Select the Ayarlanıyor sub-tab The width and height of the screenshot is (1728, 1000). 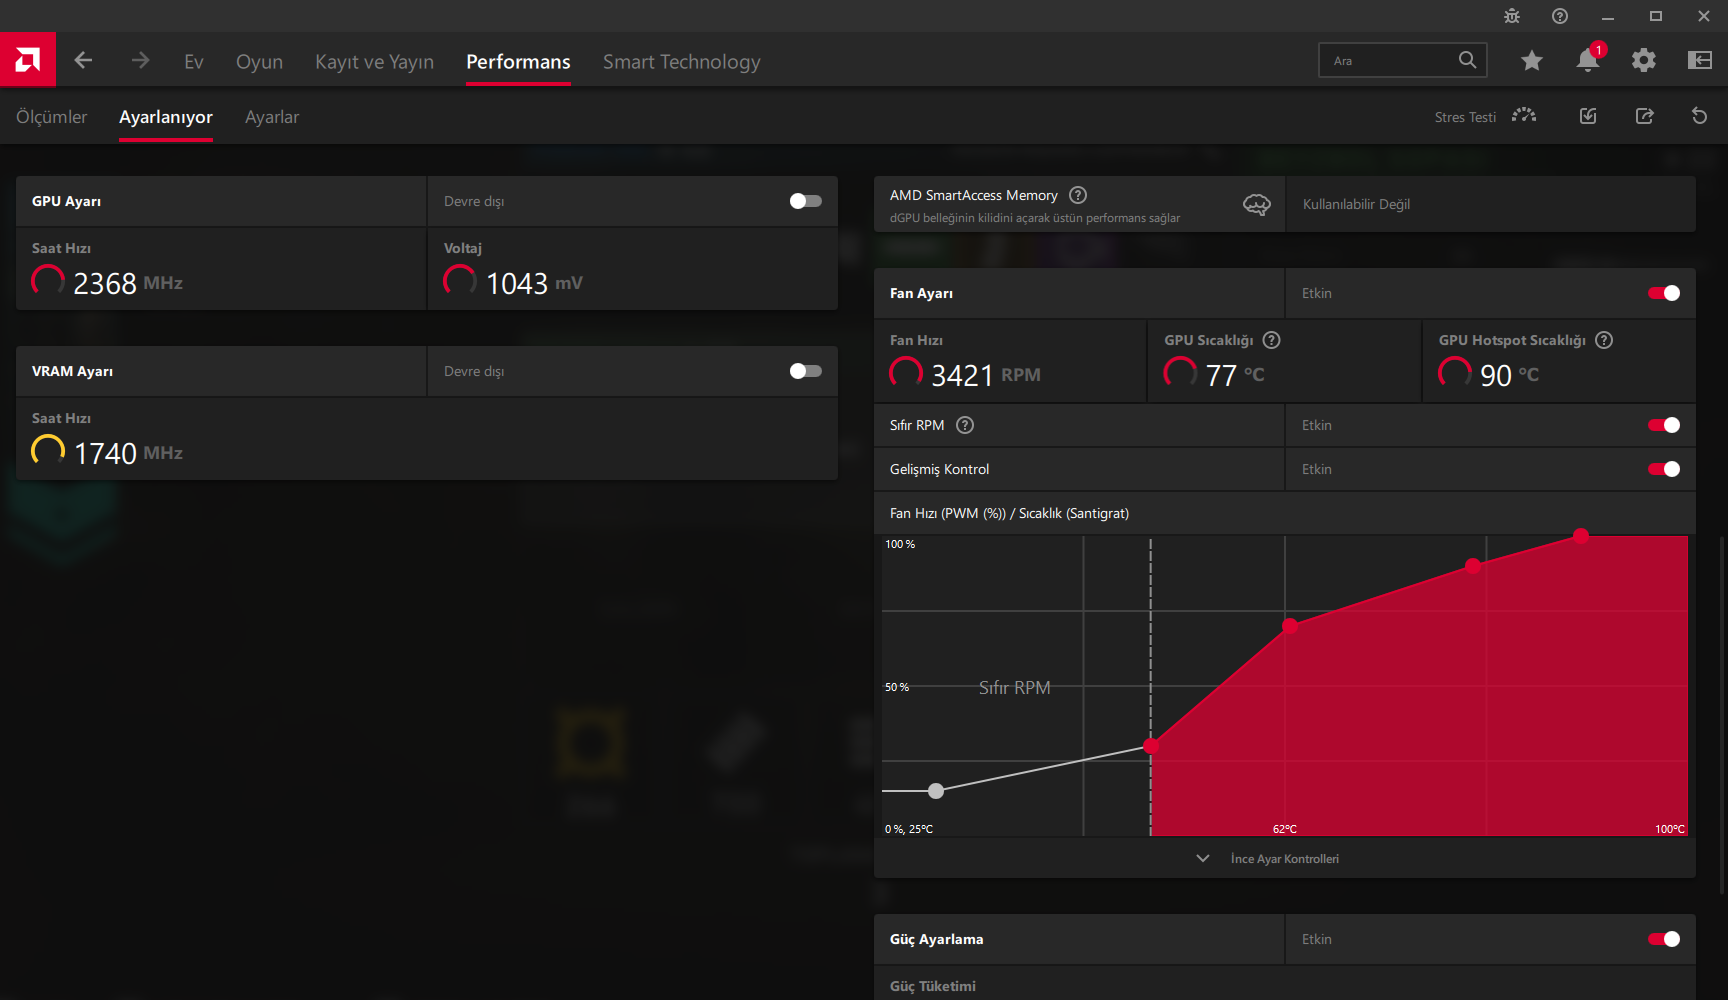coord(166,117)
